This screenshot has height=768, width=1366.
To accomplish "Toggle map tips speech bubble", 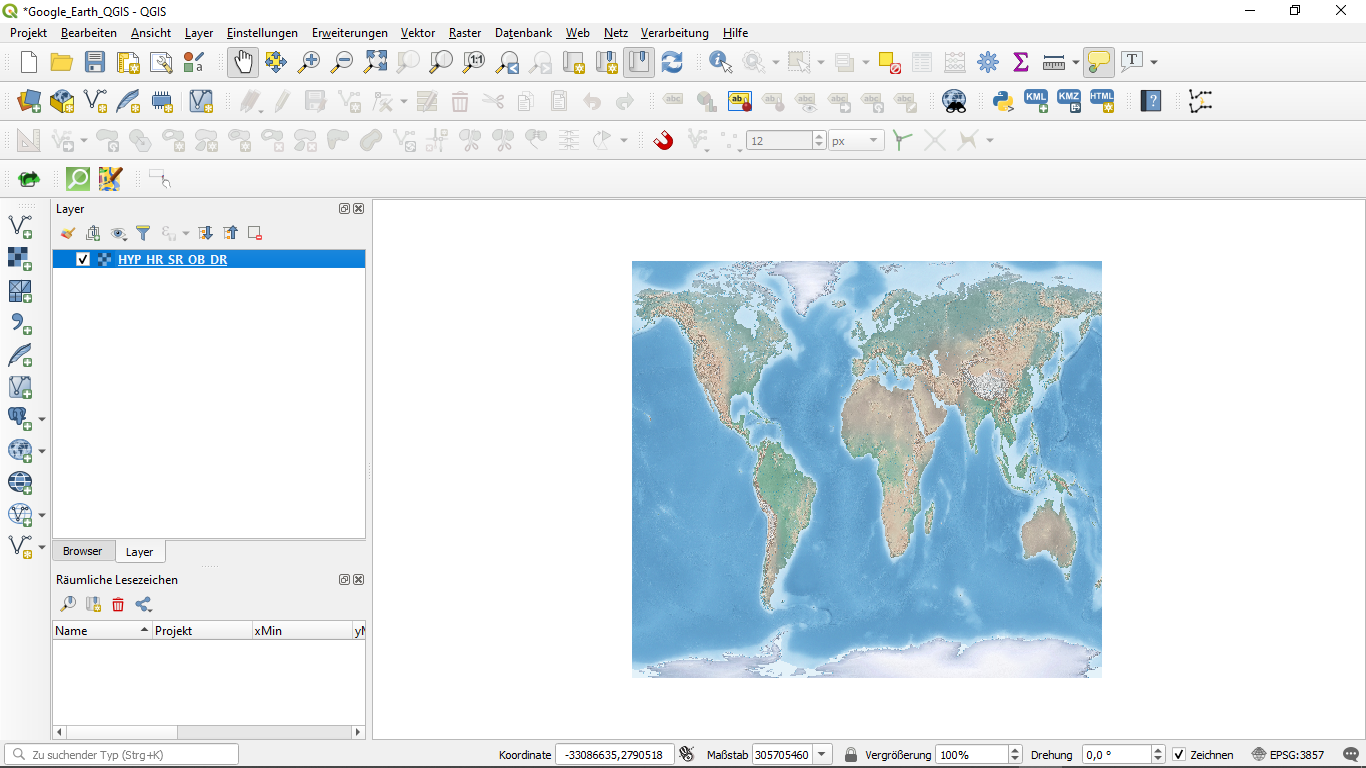I will coord(1099,62).
